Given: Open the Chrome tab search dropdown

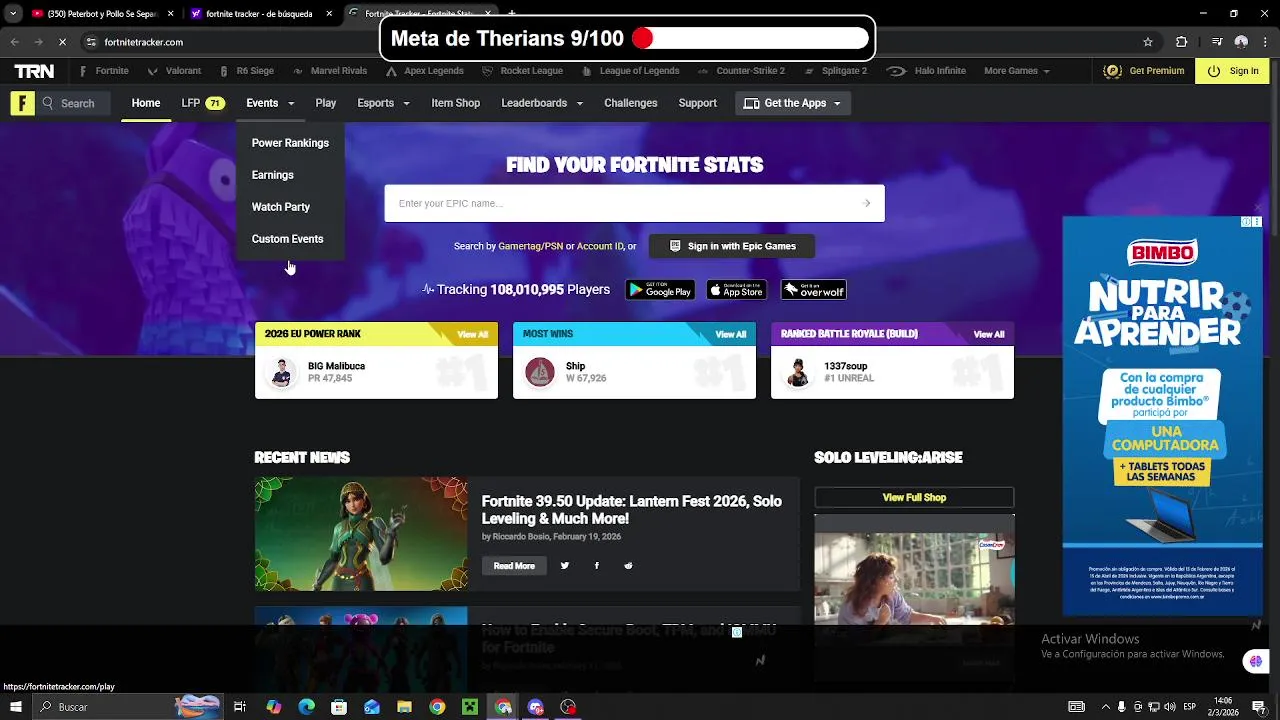Looking at the screenshot, I should pyautogui.click(x=13, y=14).
